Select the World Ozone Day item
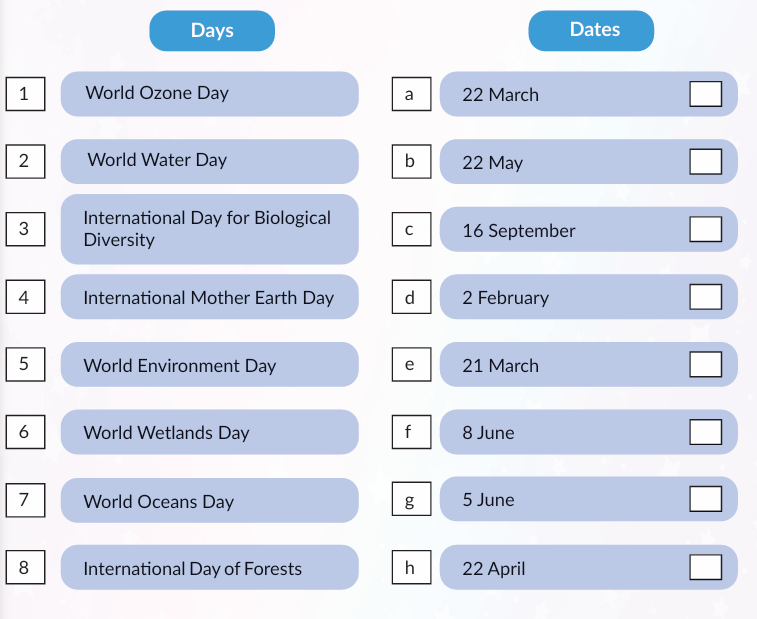Image resolution: width=757 pixels, height=619 pixels. [x=209, y=94]
